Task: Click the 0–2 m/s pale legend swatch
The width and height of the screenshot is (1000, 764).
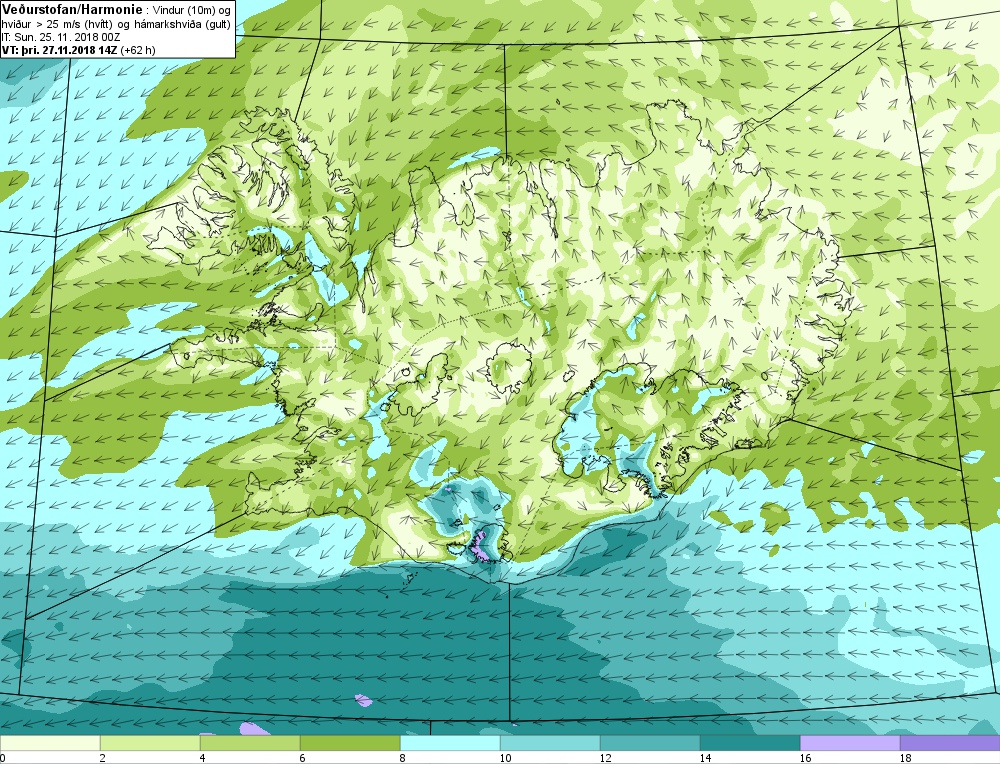Action: (x=50, y=743)
